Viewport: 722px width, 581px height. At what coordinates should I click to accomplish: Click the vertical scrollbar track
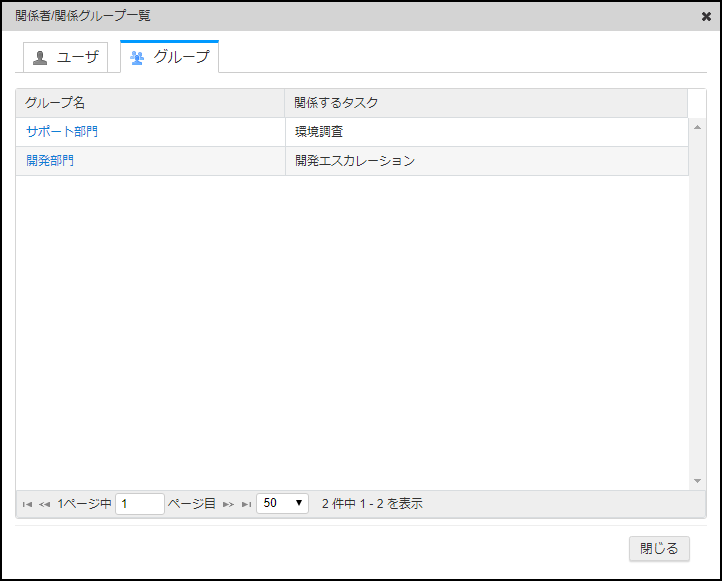697,300
